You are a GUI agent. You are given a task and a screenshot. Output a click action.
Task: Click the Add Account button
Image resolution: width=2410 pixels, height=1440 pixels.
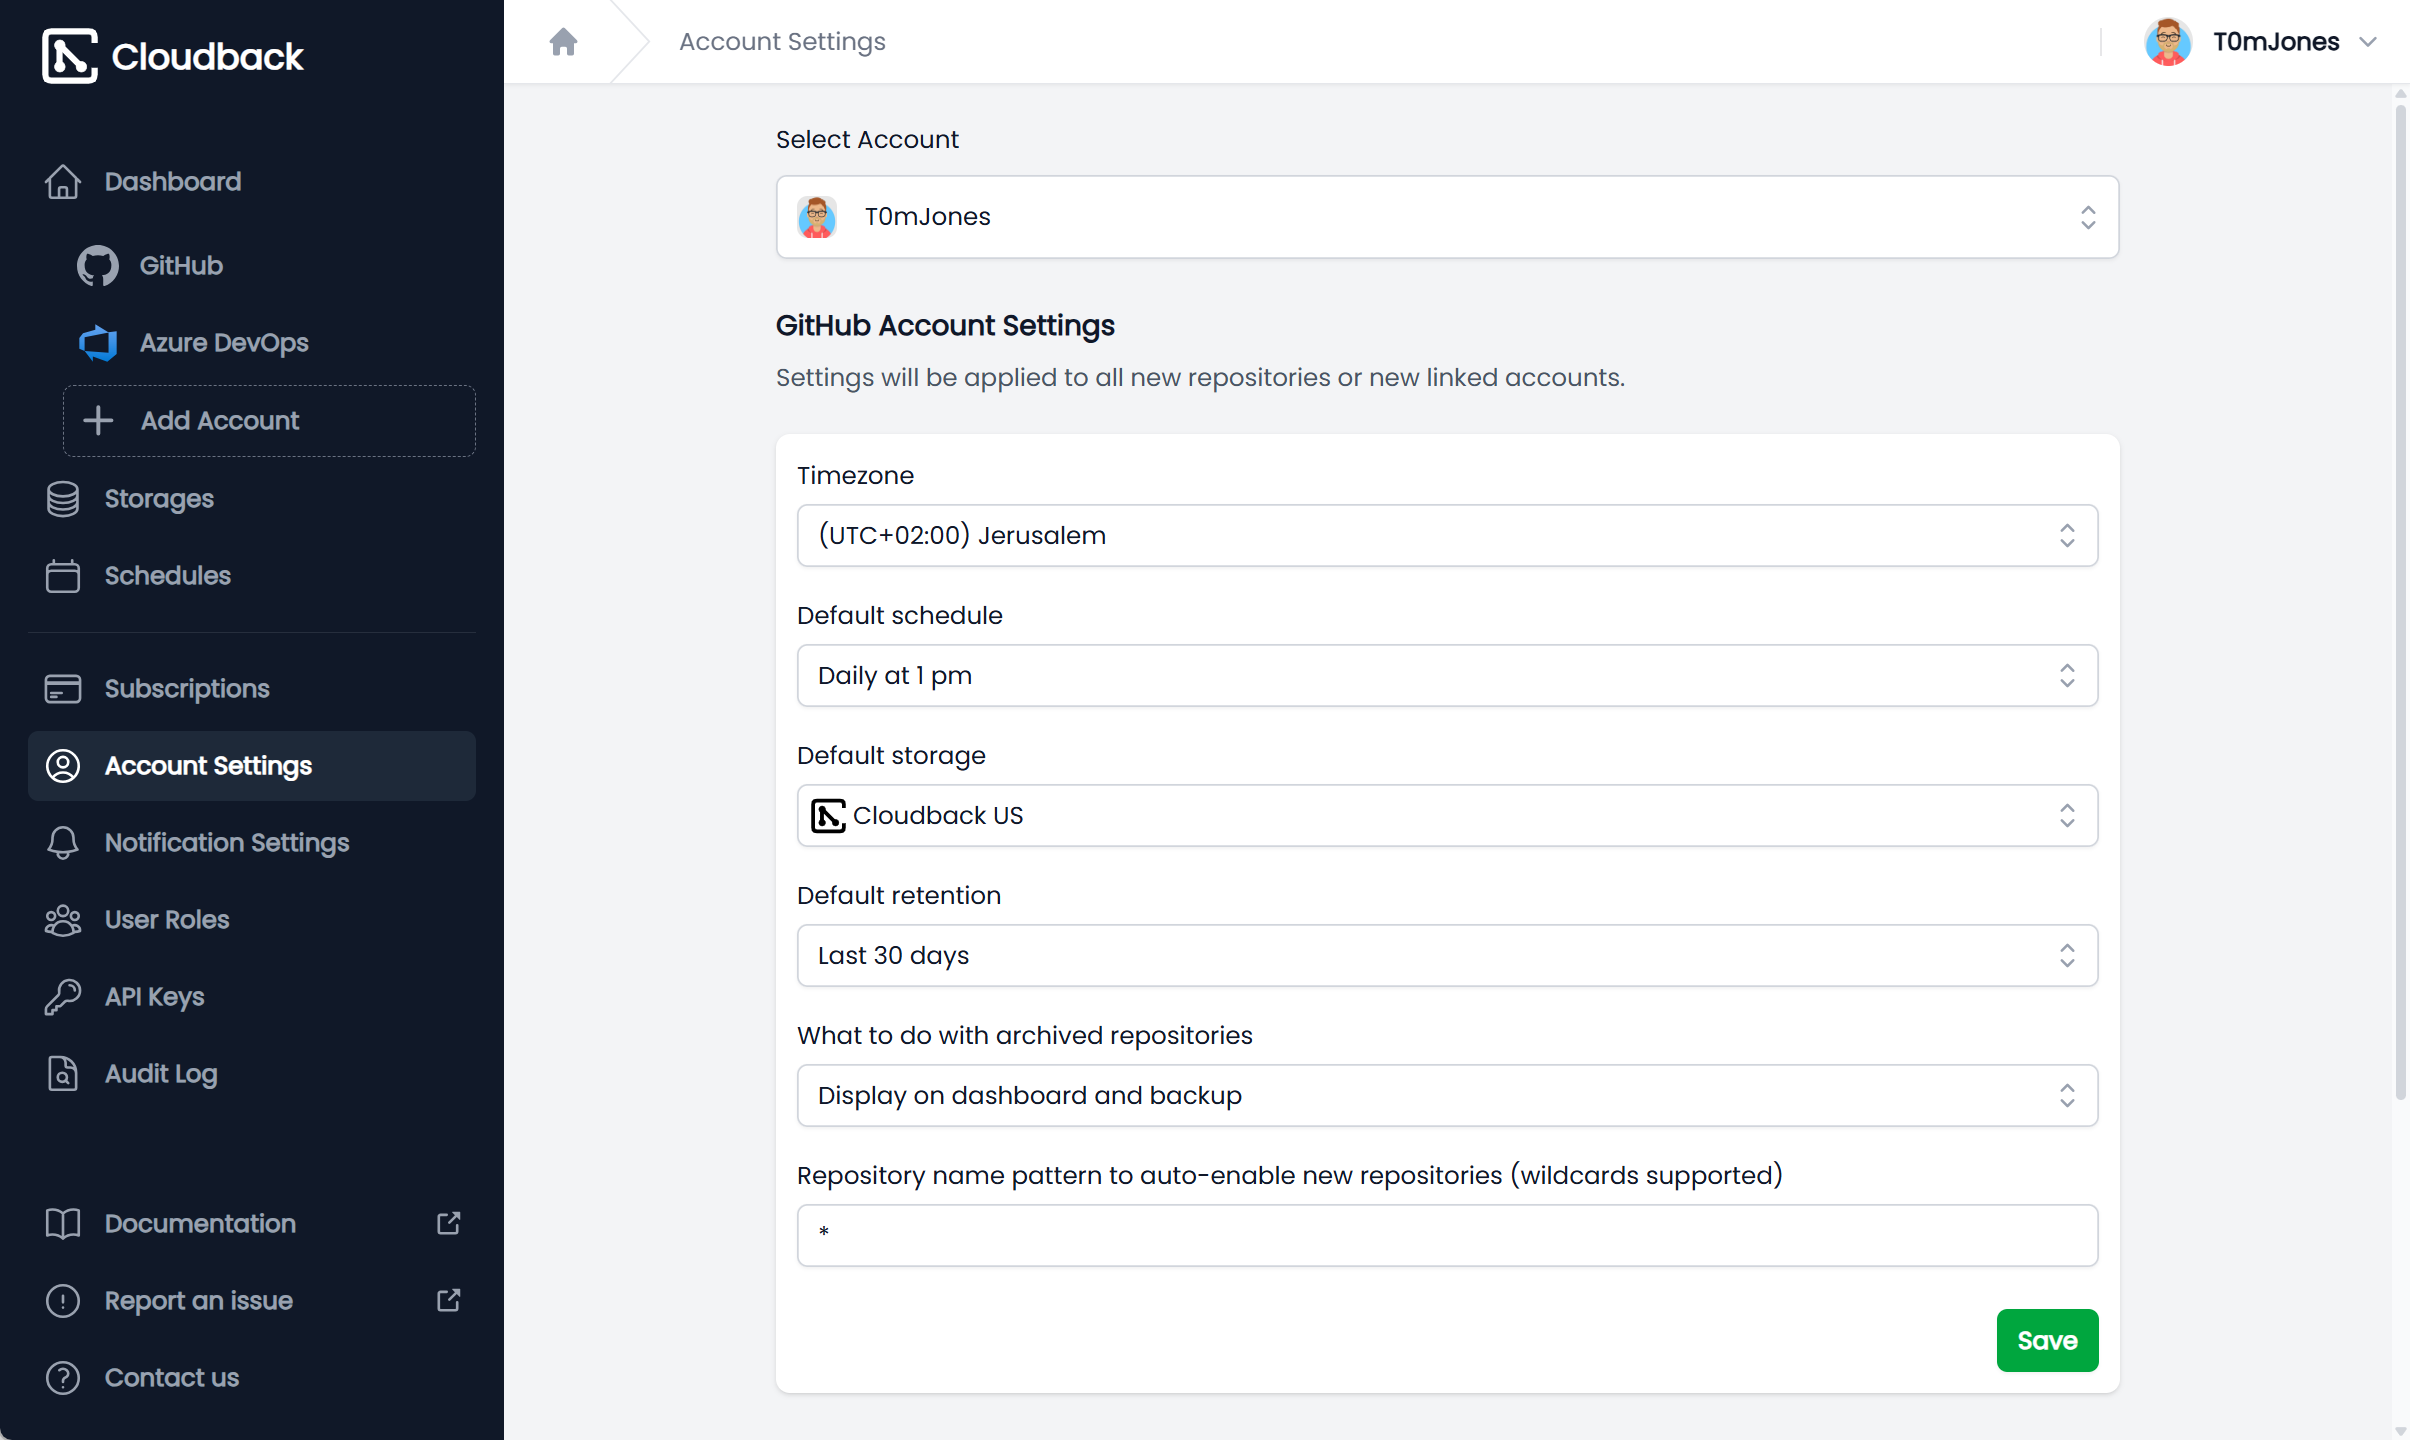point(269,421)
